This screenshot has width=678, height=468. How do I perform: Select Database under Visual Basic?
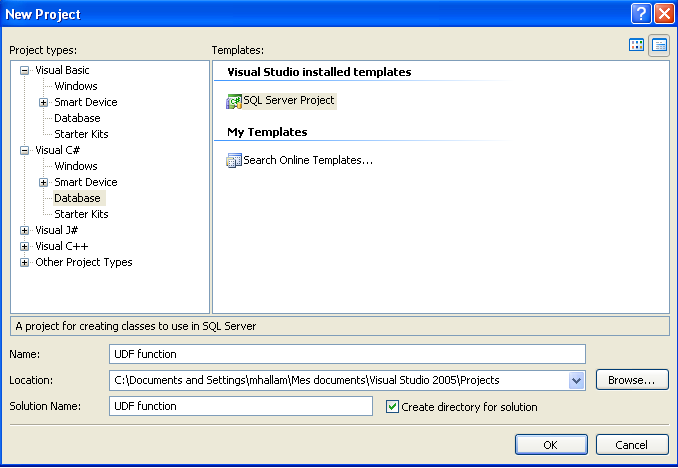pos(77,118)
